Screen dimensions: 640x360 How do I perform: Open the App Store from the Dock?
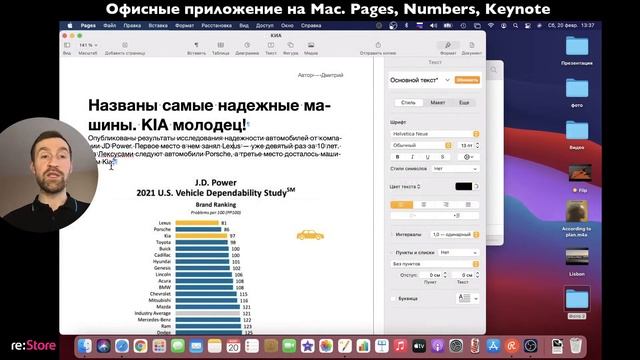pyautogui.click(x=493, y=346)
